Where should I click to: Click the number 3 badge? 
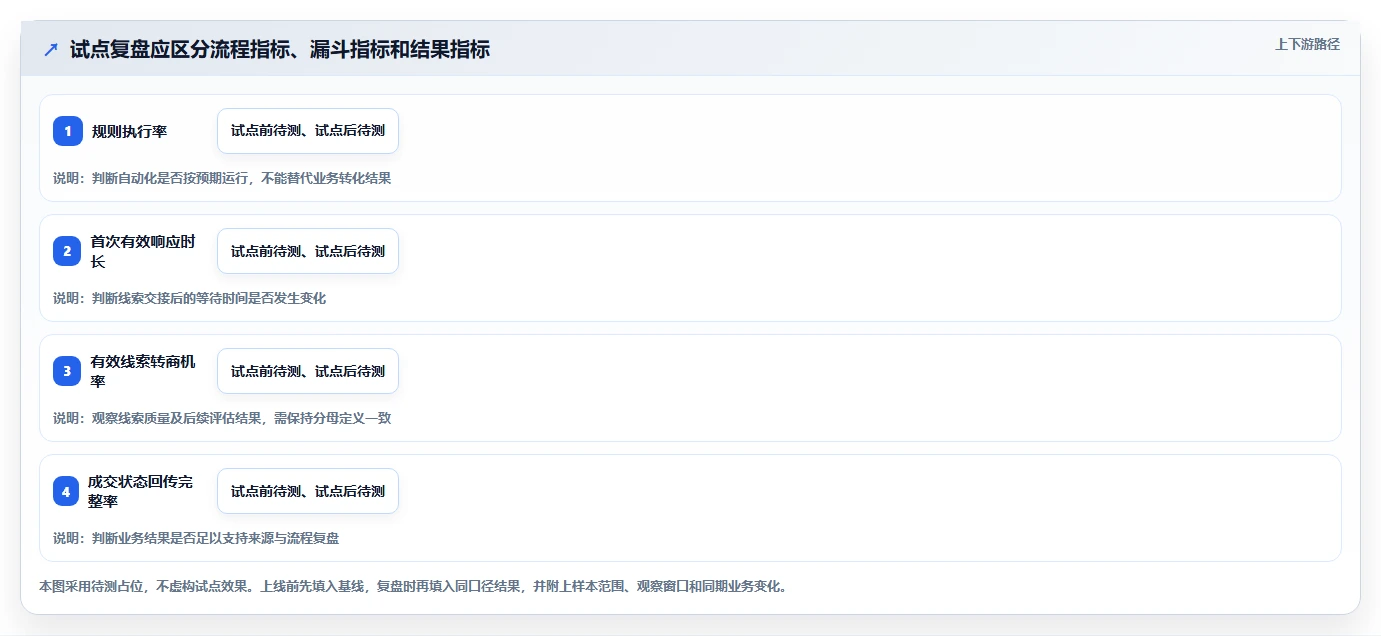point(68,371)
